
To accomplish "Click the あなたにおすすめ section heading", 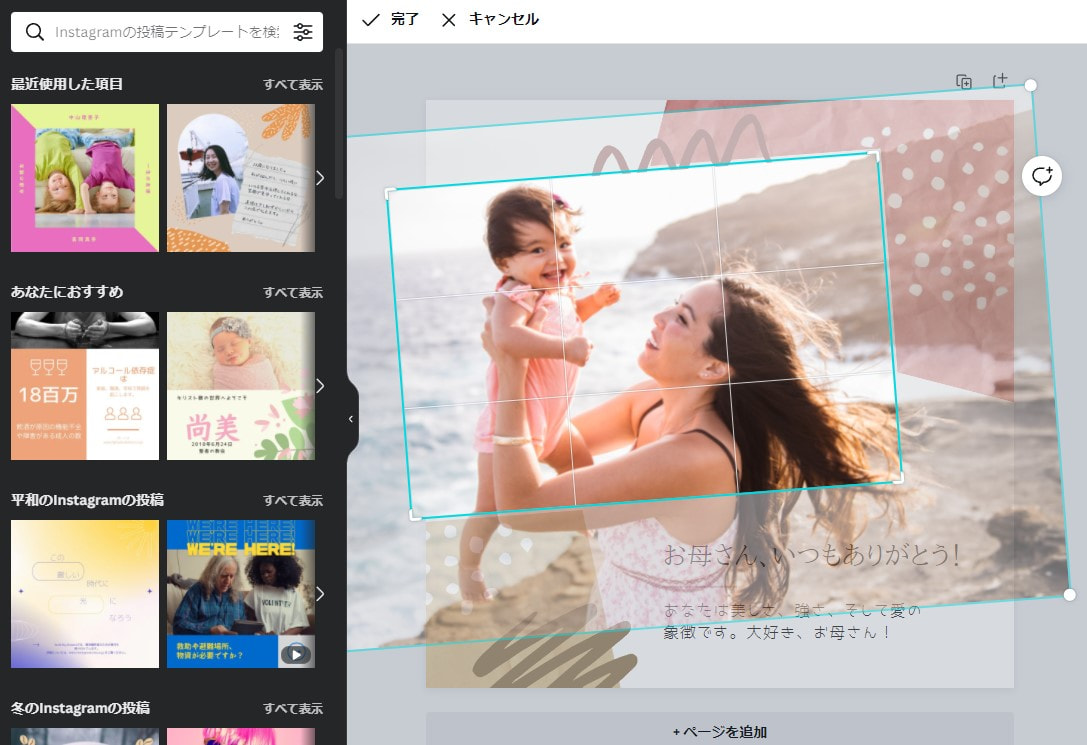I will pos(67,292).
